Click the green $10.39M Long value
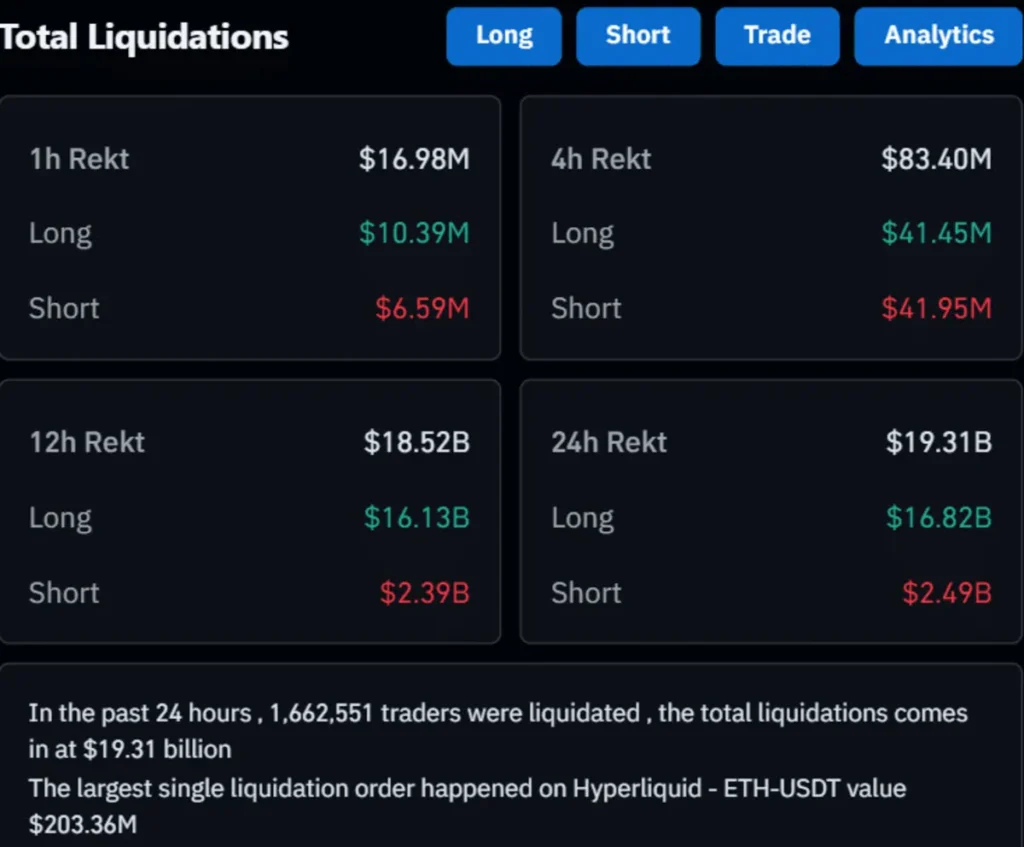This screenshot has height=847, width=1024. pos(413,233)
